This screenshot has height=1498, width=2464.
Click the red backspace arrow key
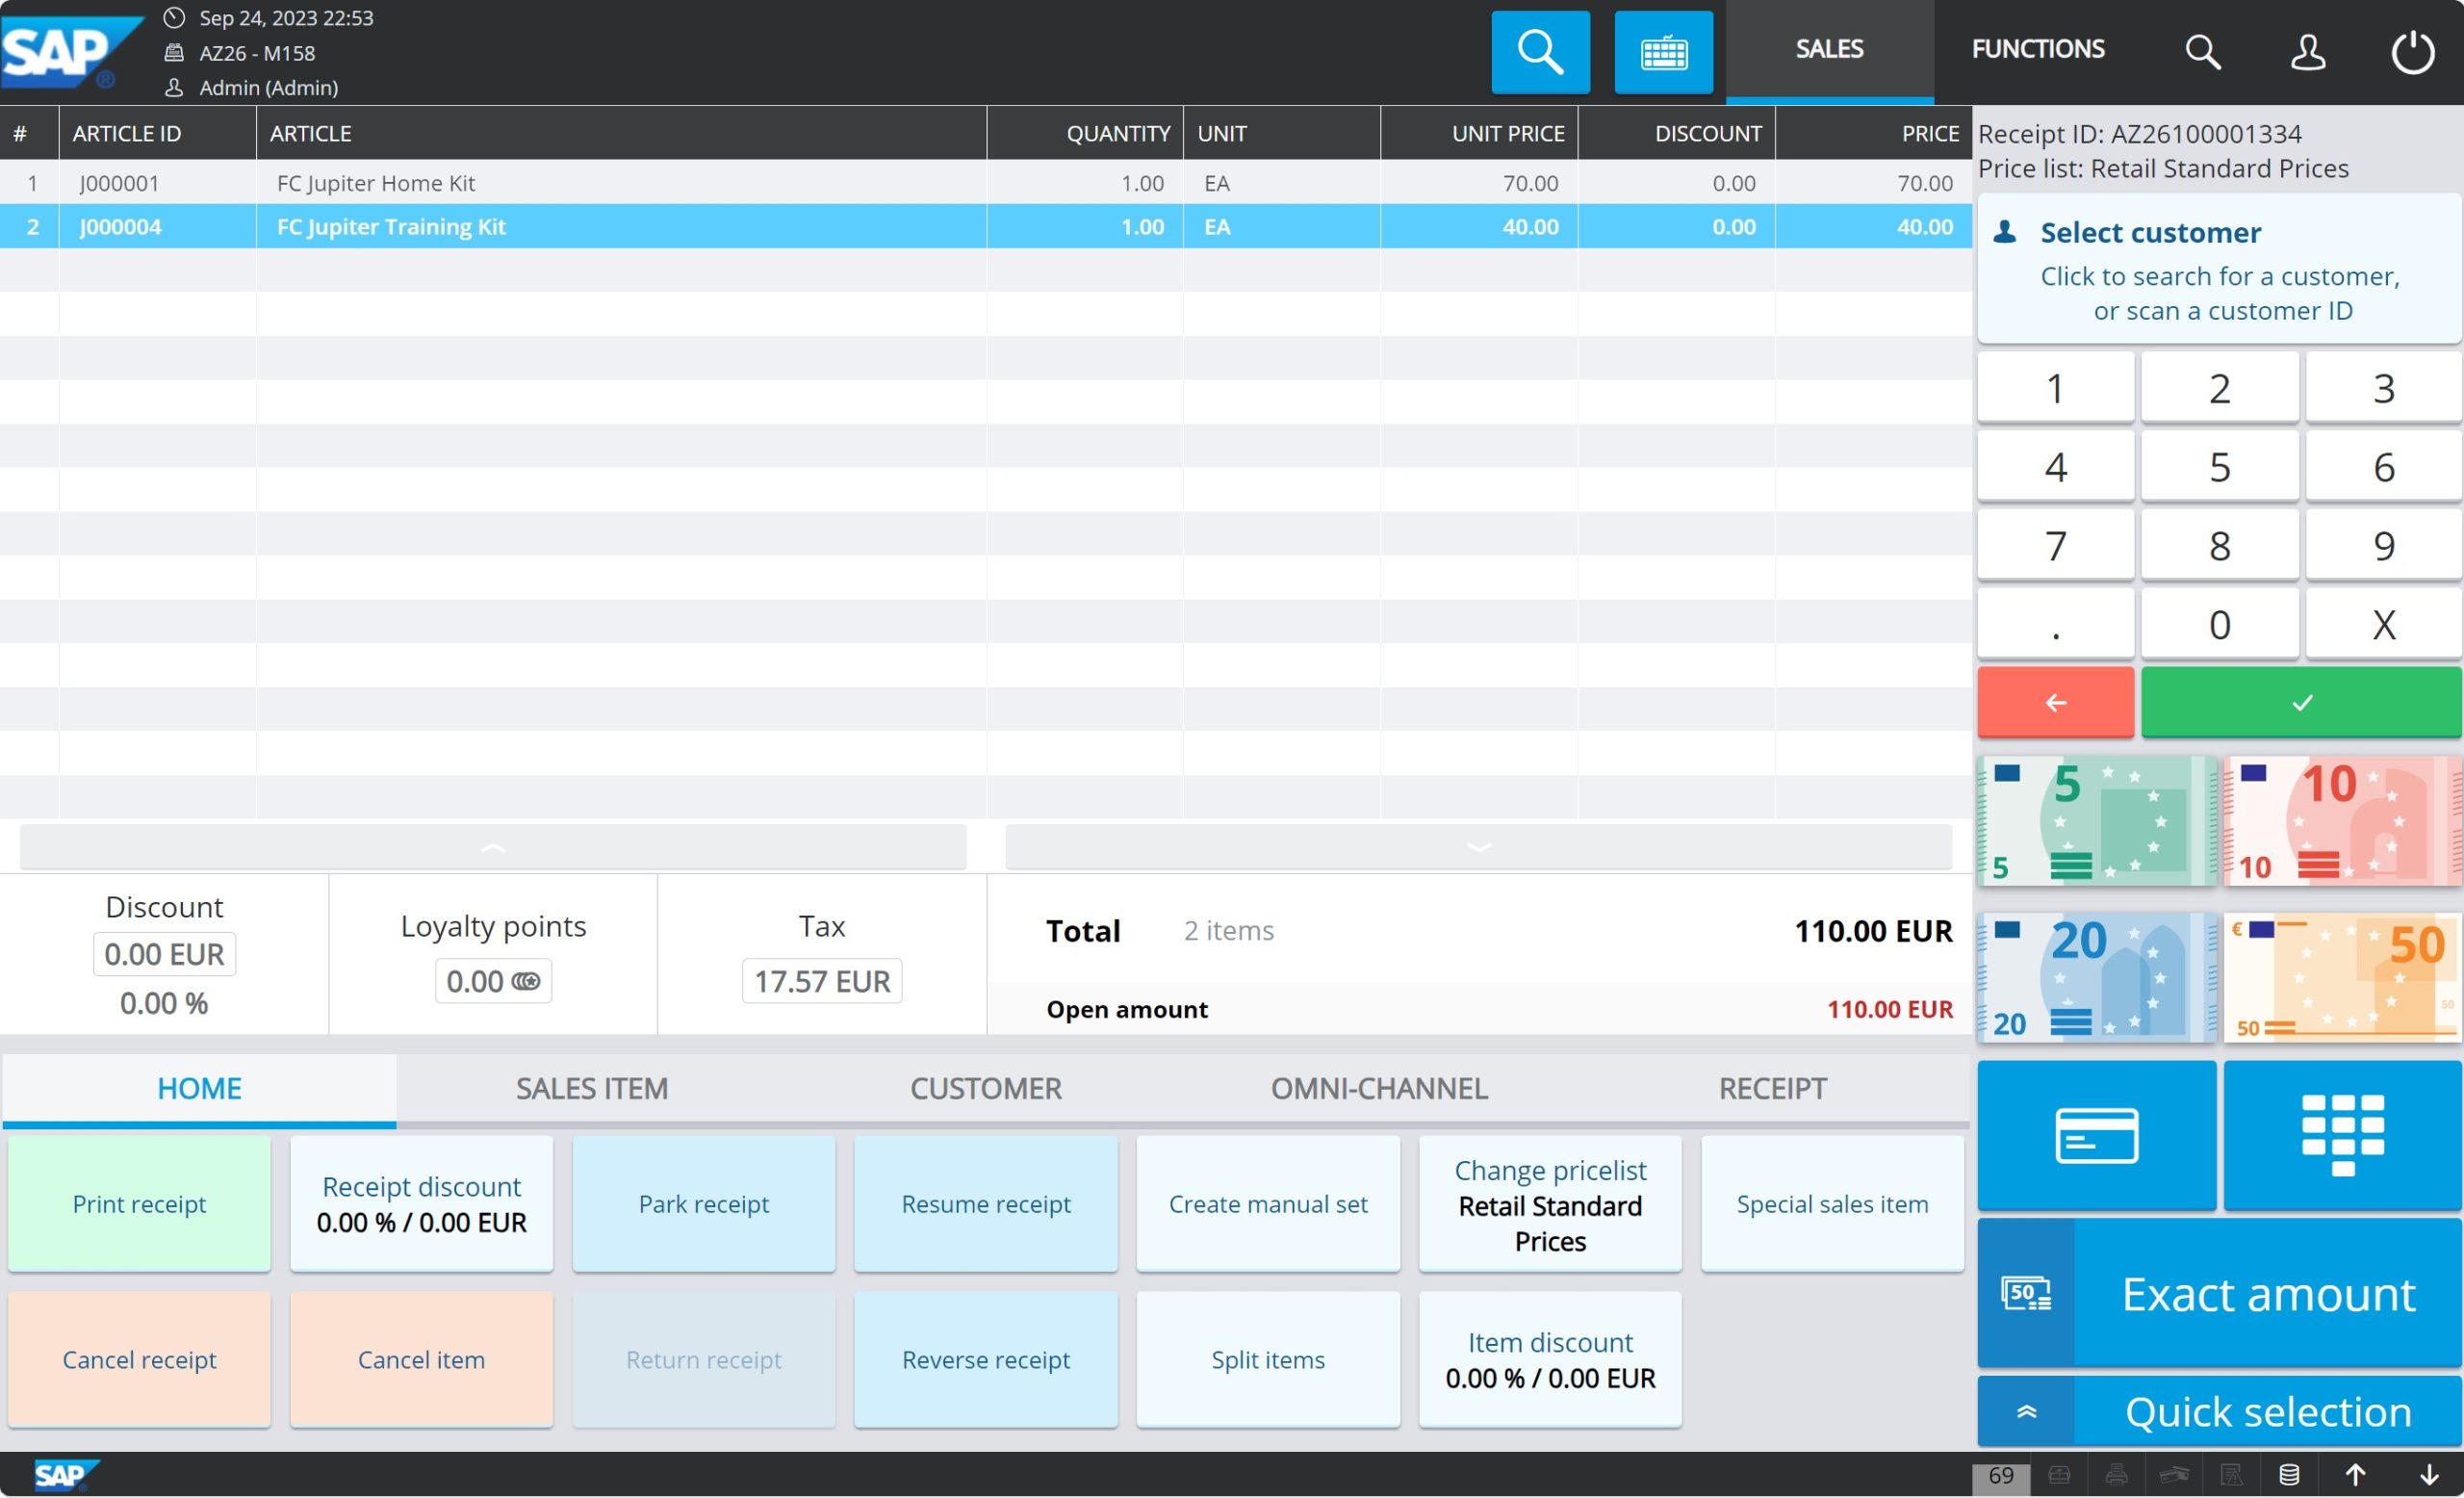[x=2056, y=703]
